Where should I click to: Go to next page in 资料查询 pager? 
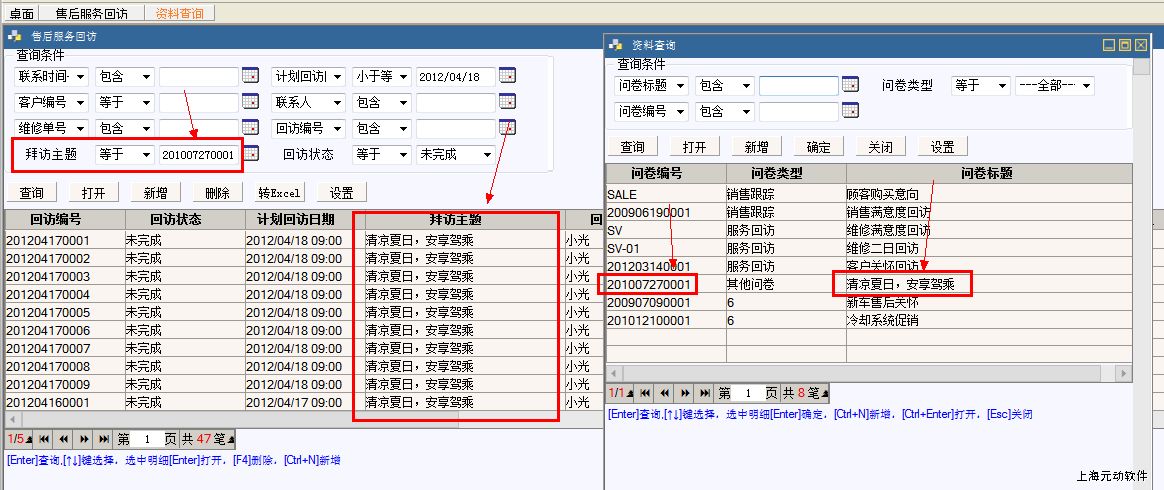685,393
